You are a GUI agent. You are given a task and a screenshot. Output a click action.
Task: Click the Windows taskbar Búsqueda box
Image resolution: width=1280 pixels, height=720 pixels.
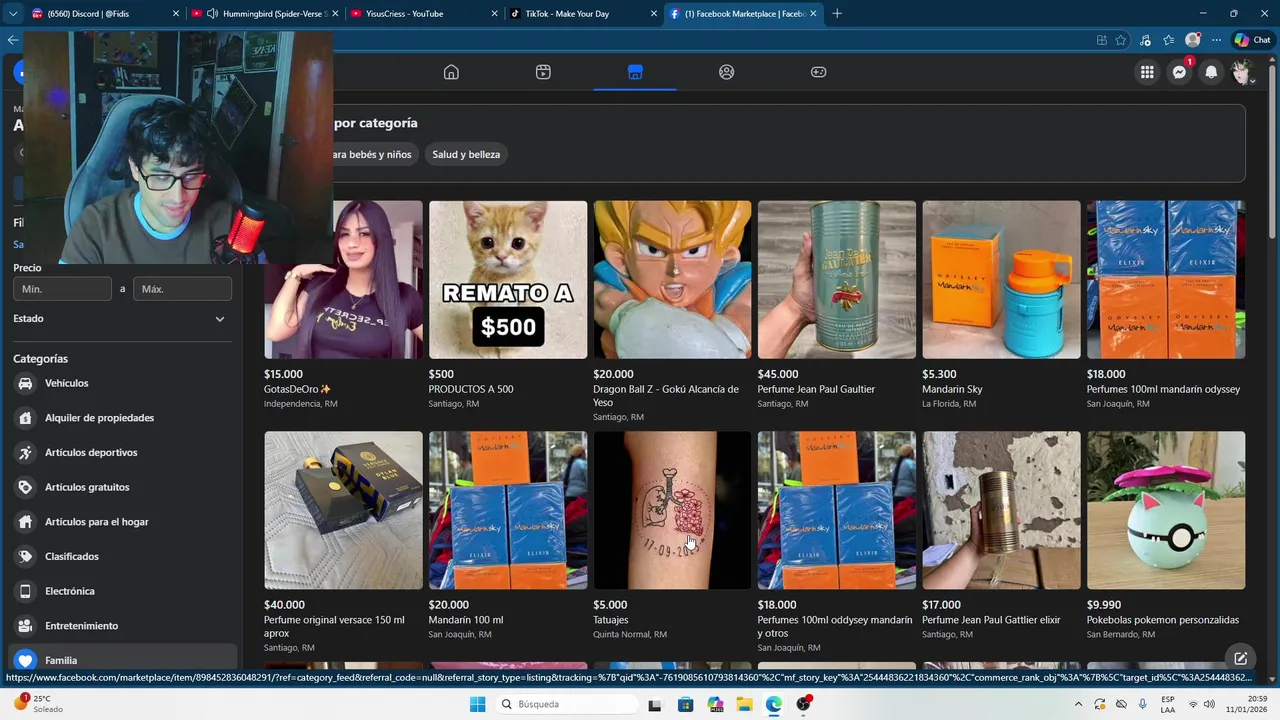click(x=568, y=704)
